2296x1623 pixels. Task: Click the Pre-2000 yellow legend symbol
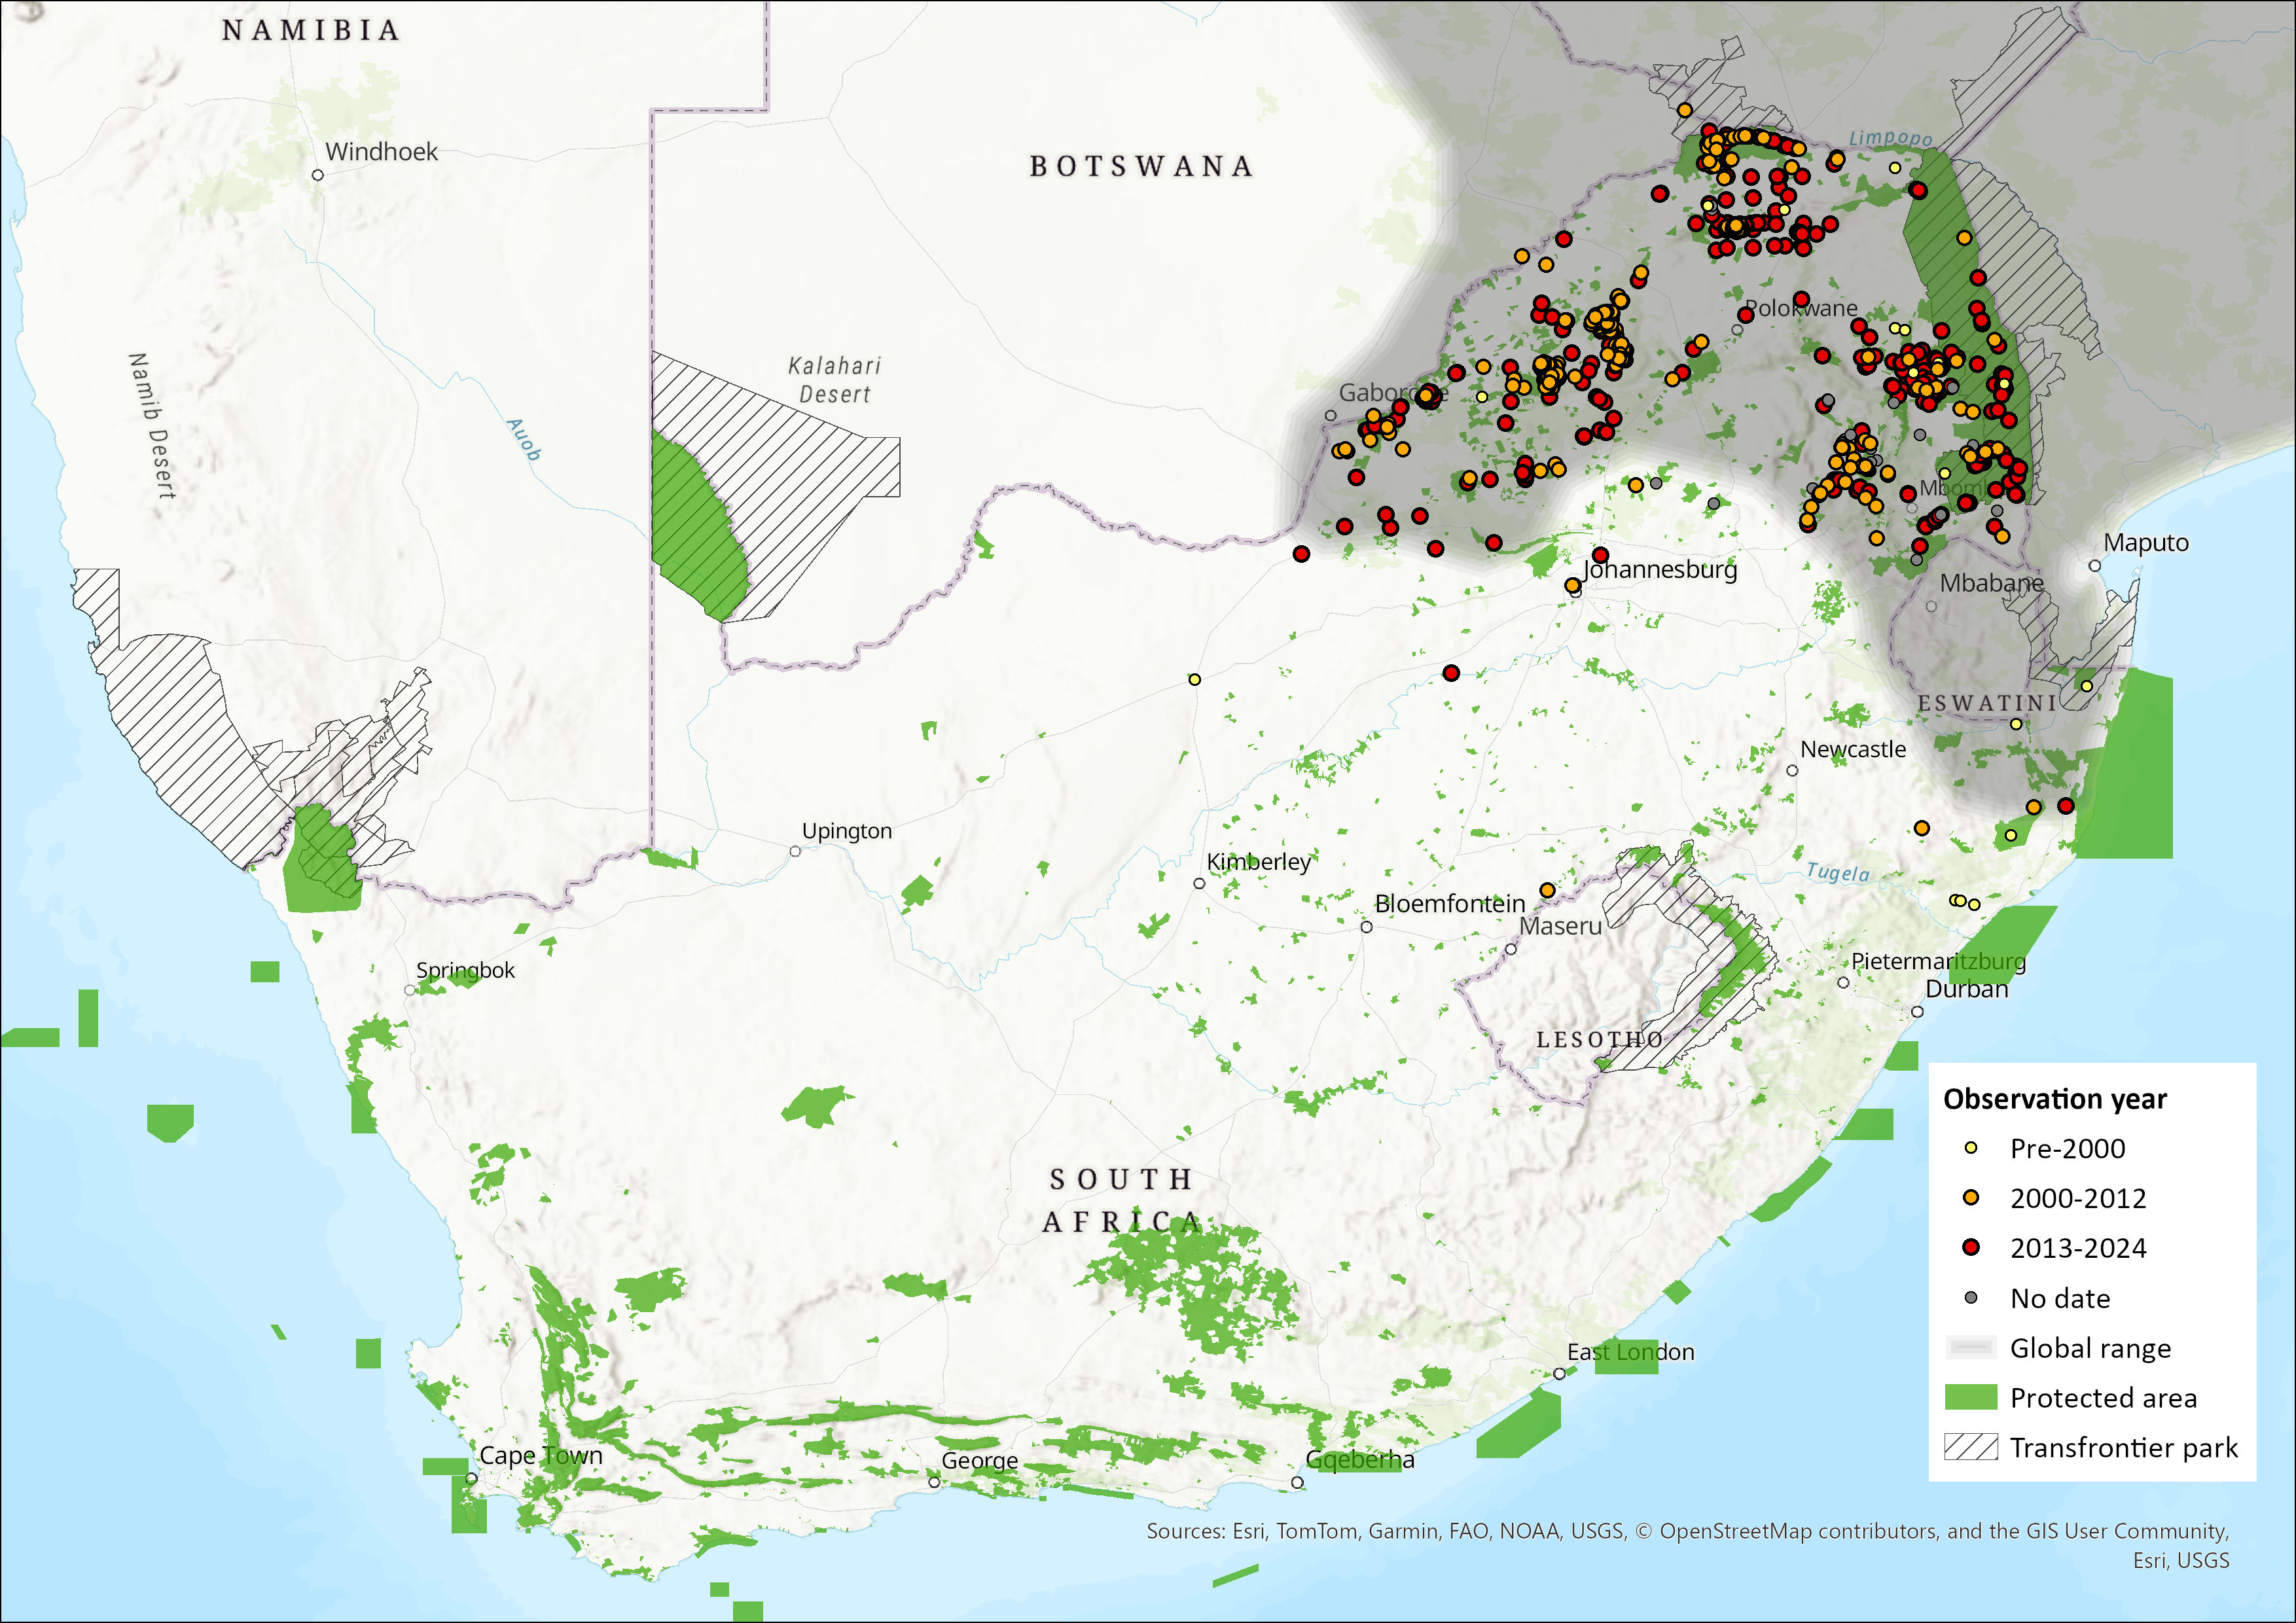tap(1970, 1148)
